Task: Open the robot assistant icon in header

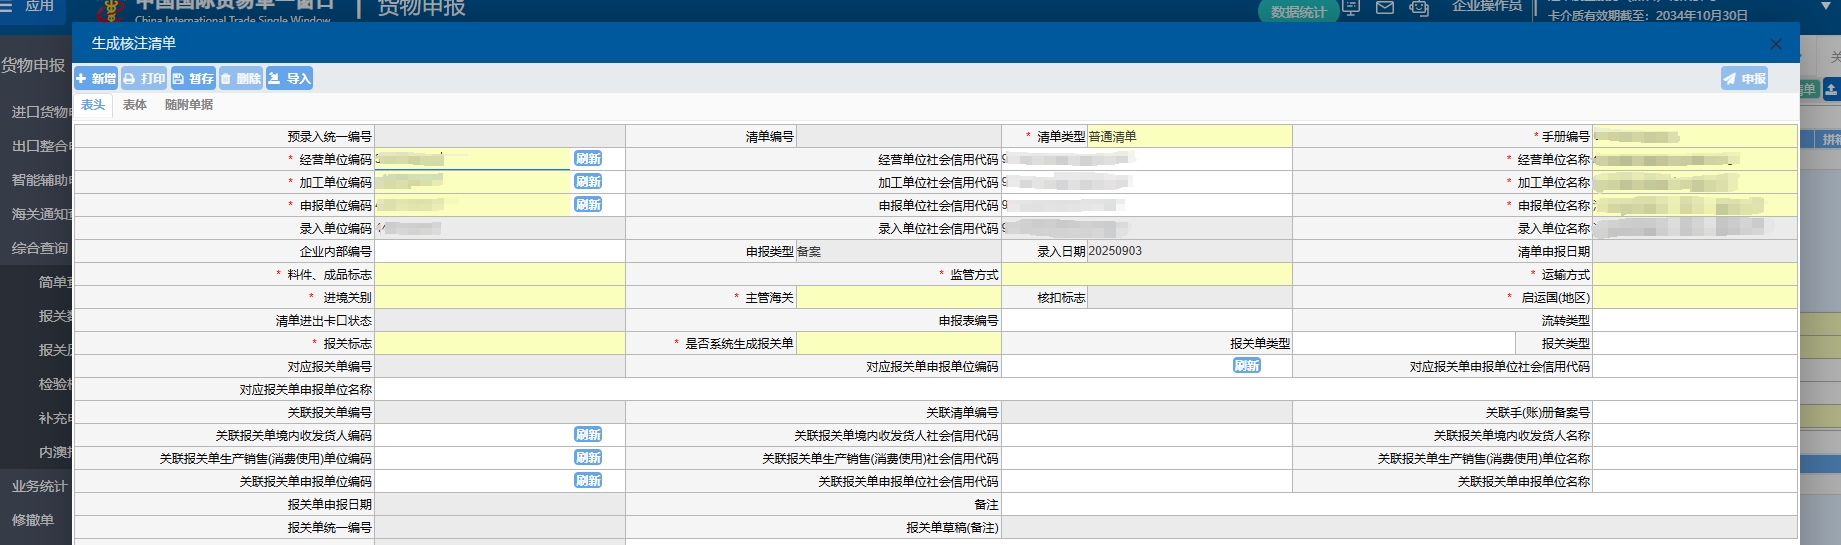Action: 1418,8
